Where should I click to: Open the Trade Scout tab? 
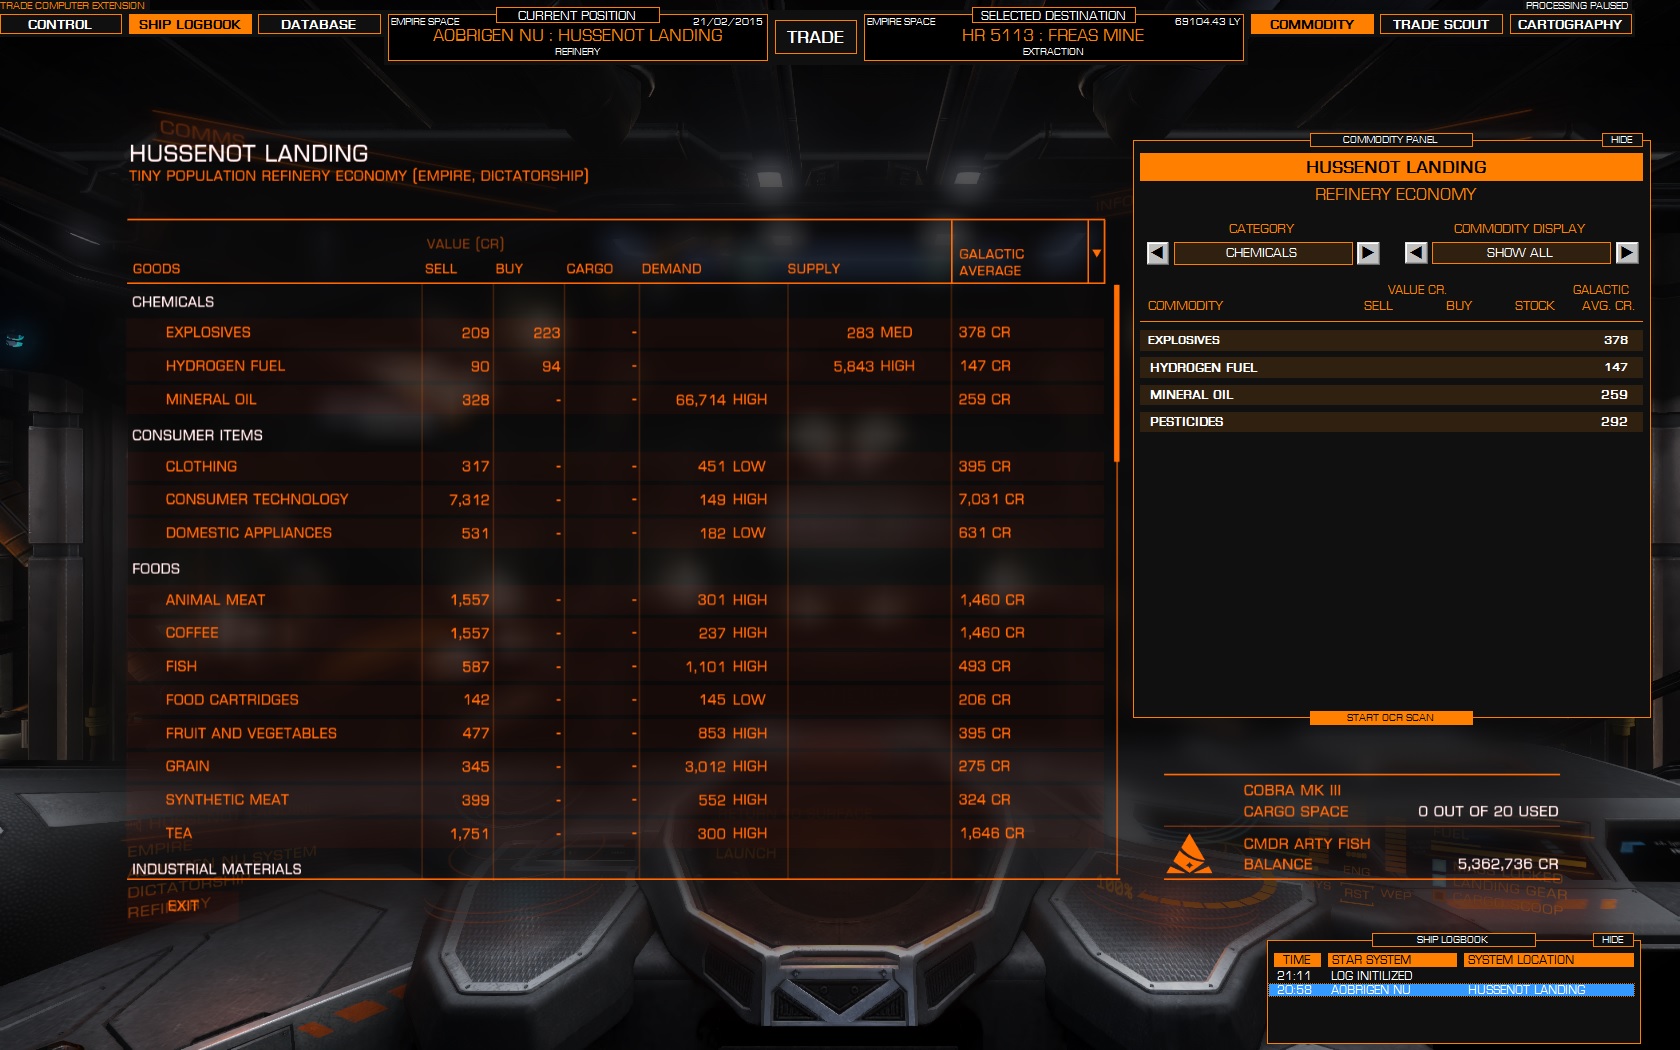point(1441,24)
